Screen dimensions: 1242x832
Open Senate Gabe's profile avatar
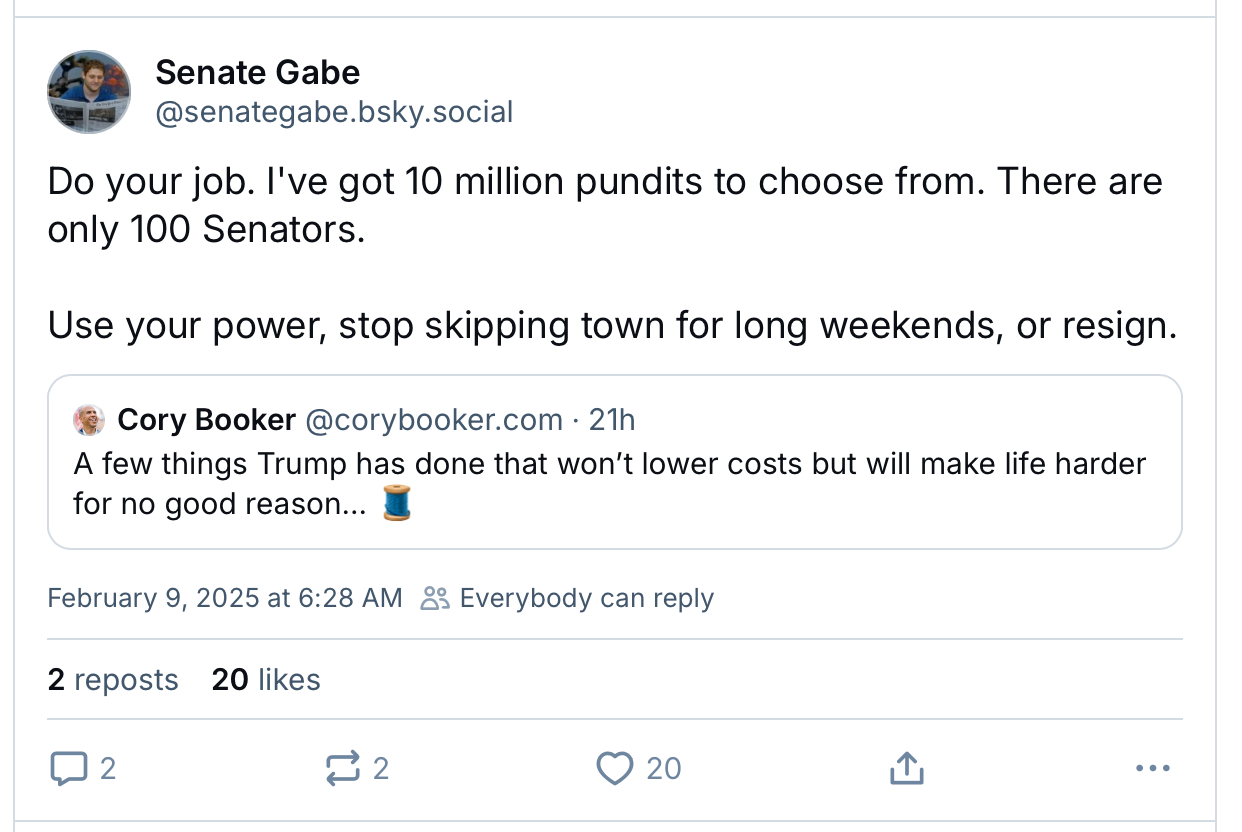pyautogui.click(x=89, y=92)
